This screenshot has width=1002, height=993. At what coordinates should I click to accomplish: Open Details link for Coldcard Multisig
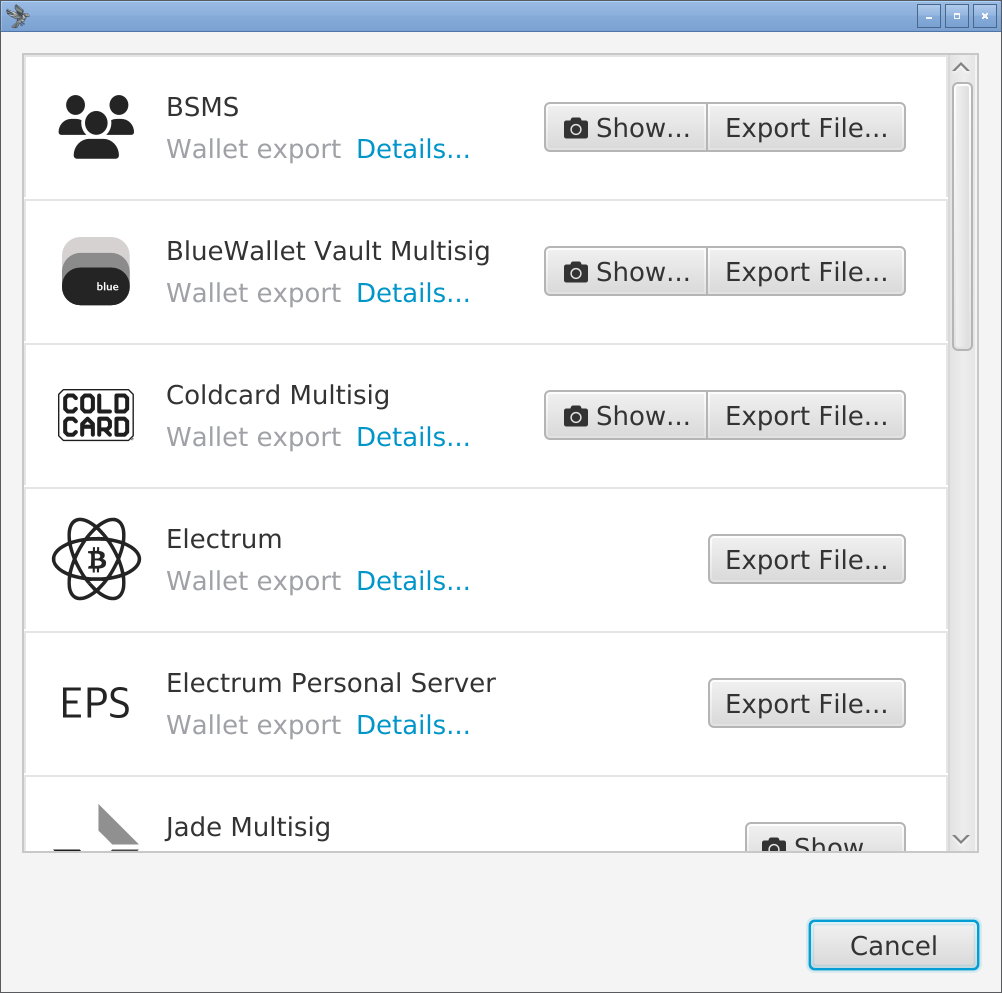pos(413,437)
